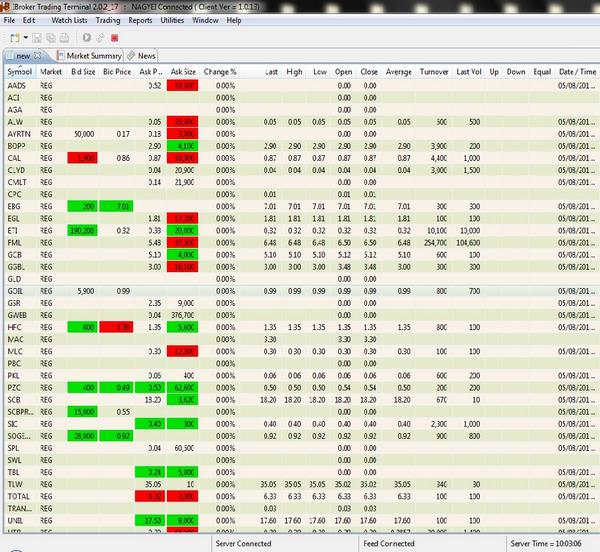This screenshot has width=600, height=552.
Task: Click the Open column header
Action: [343, 72]
